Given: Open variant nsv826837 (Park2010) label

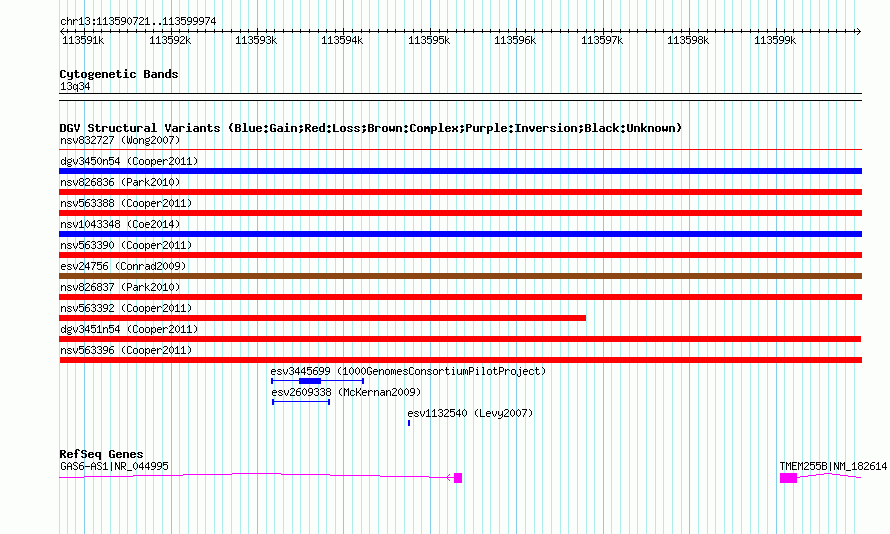Looking at the screenshot, I should click(120, 287).
